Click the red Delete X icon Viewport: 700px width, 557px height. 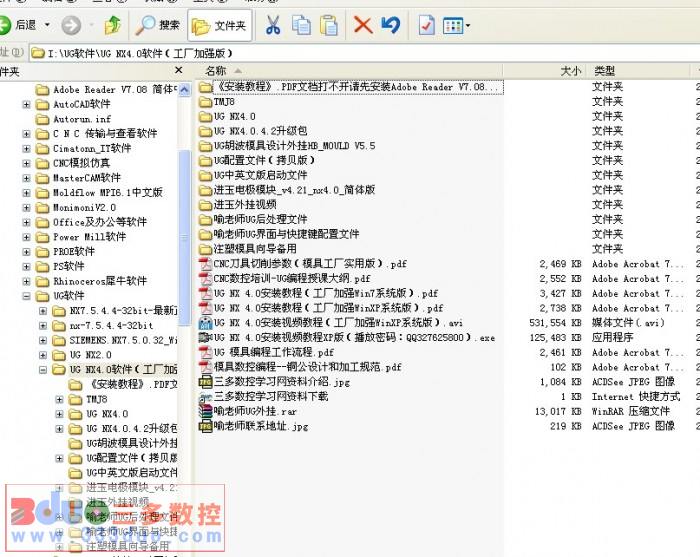click(363, 25)
